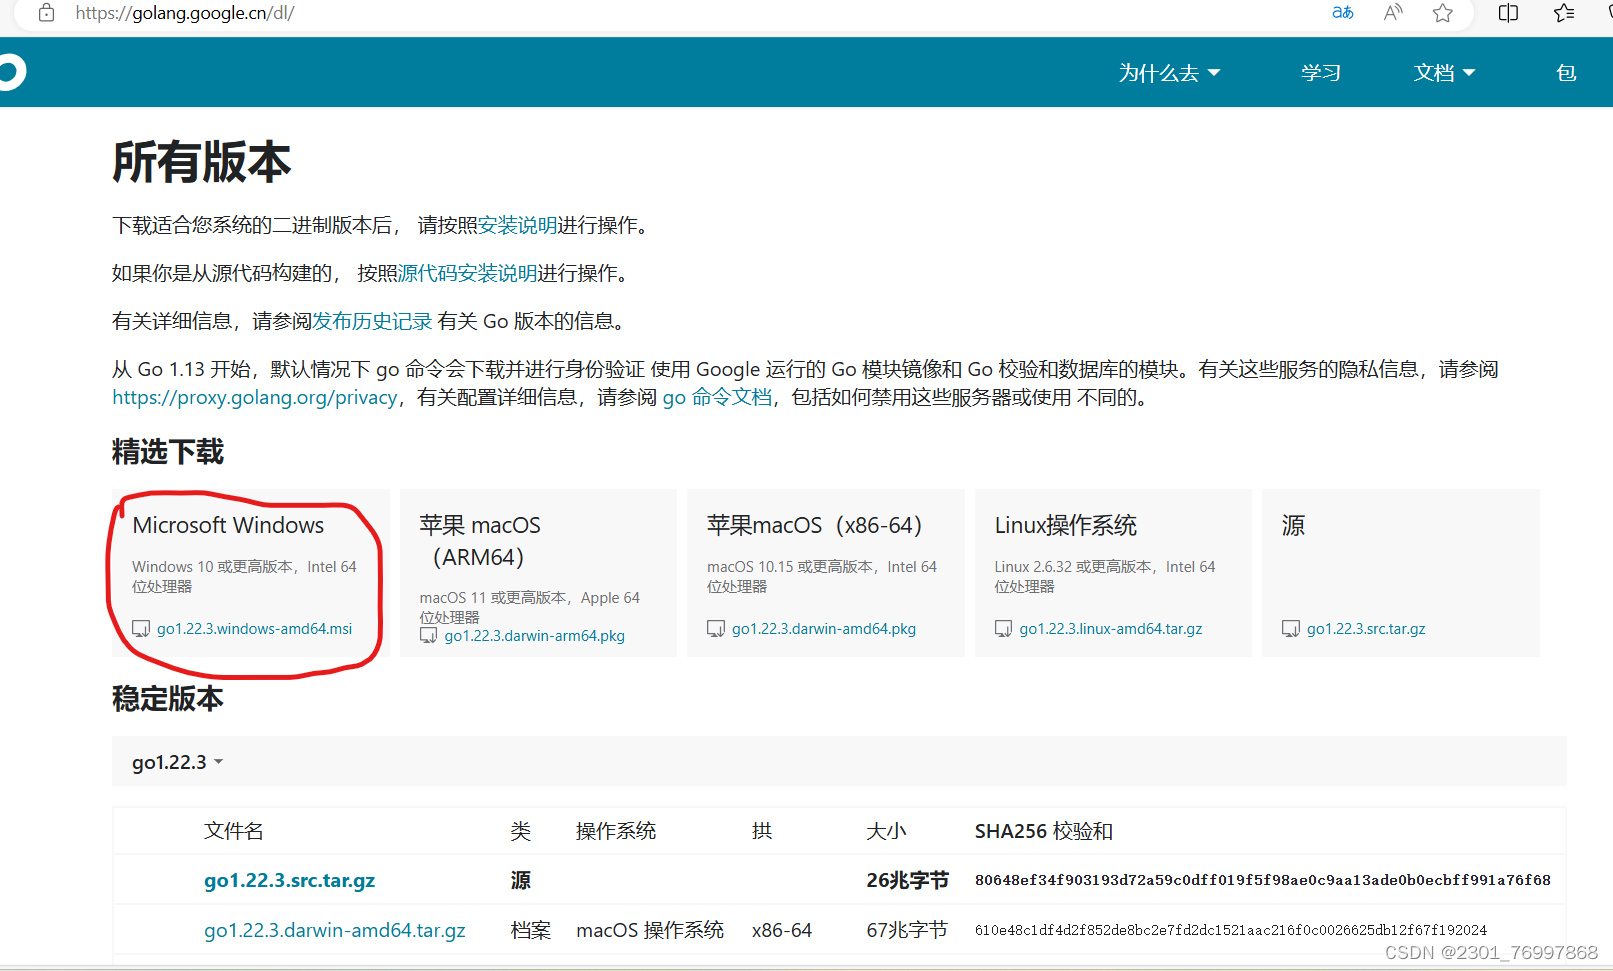Open the 安装说明 link
Viewport: 1613px width, 971px height.
519,225
